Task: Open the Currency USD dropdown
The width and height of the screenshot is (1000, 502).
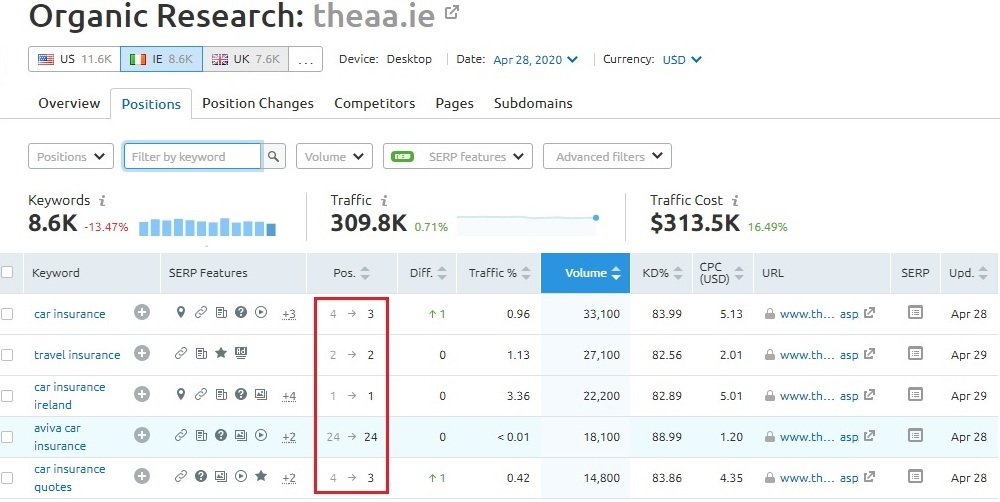Action: (x=682, y=59)
